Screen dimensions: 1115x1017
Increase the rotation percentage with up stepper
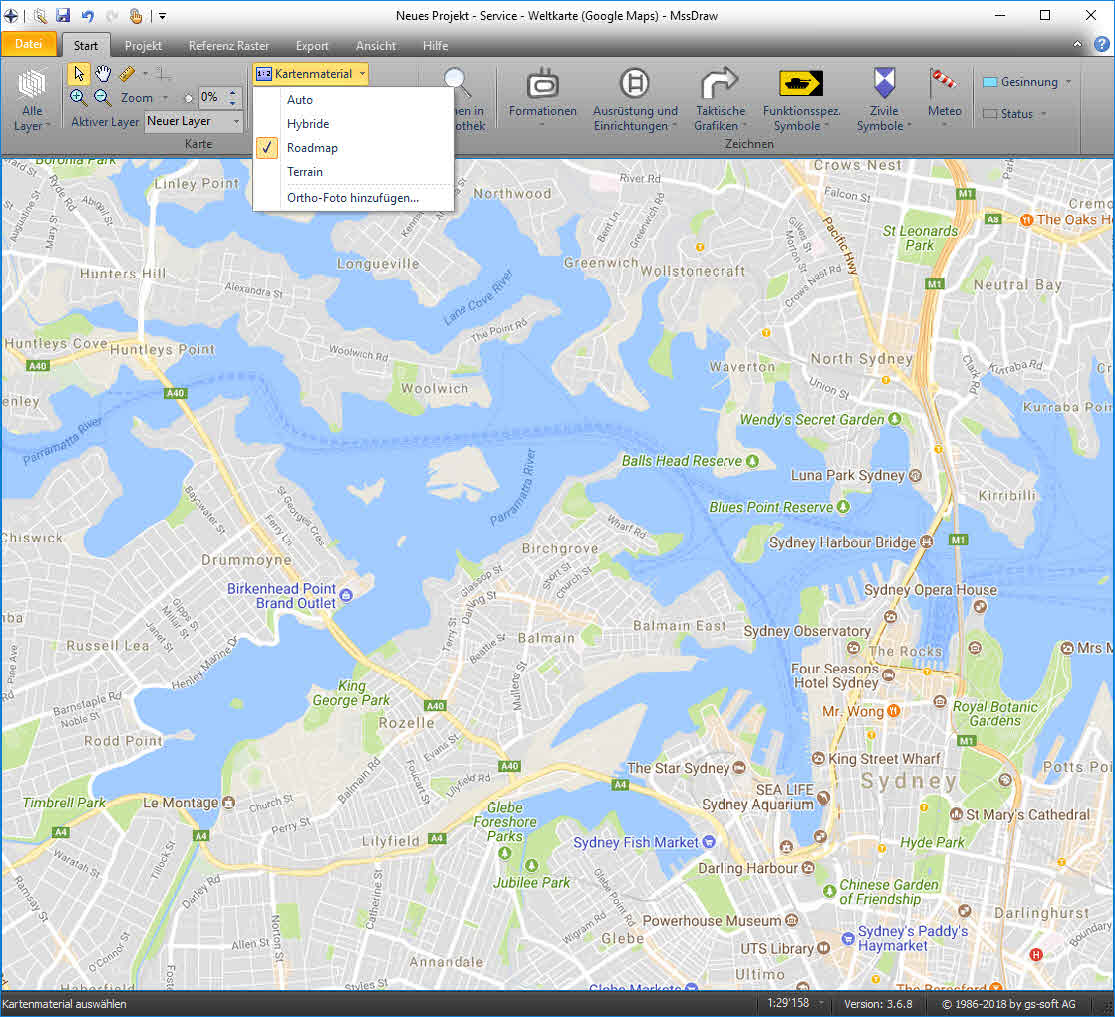233,92
